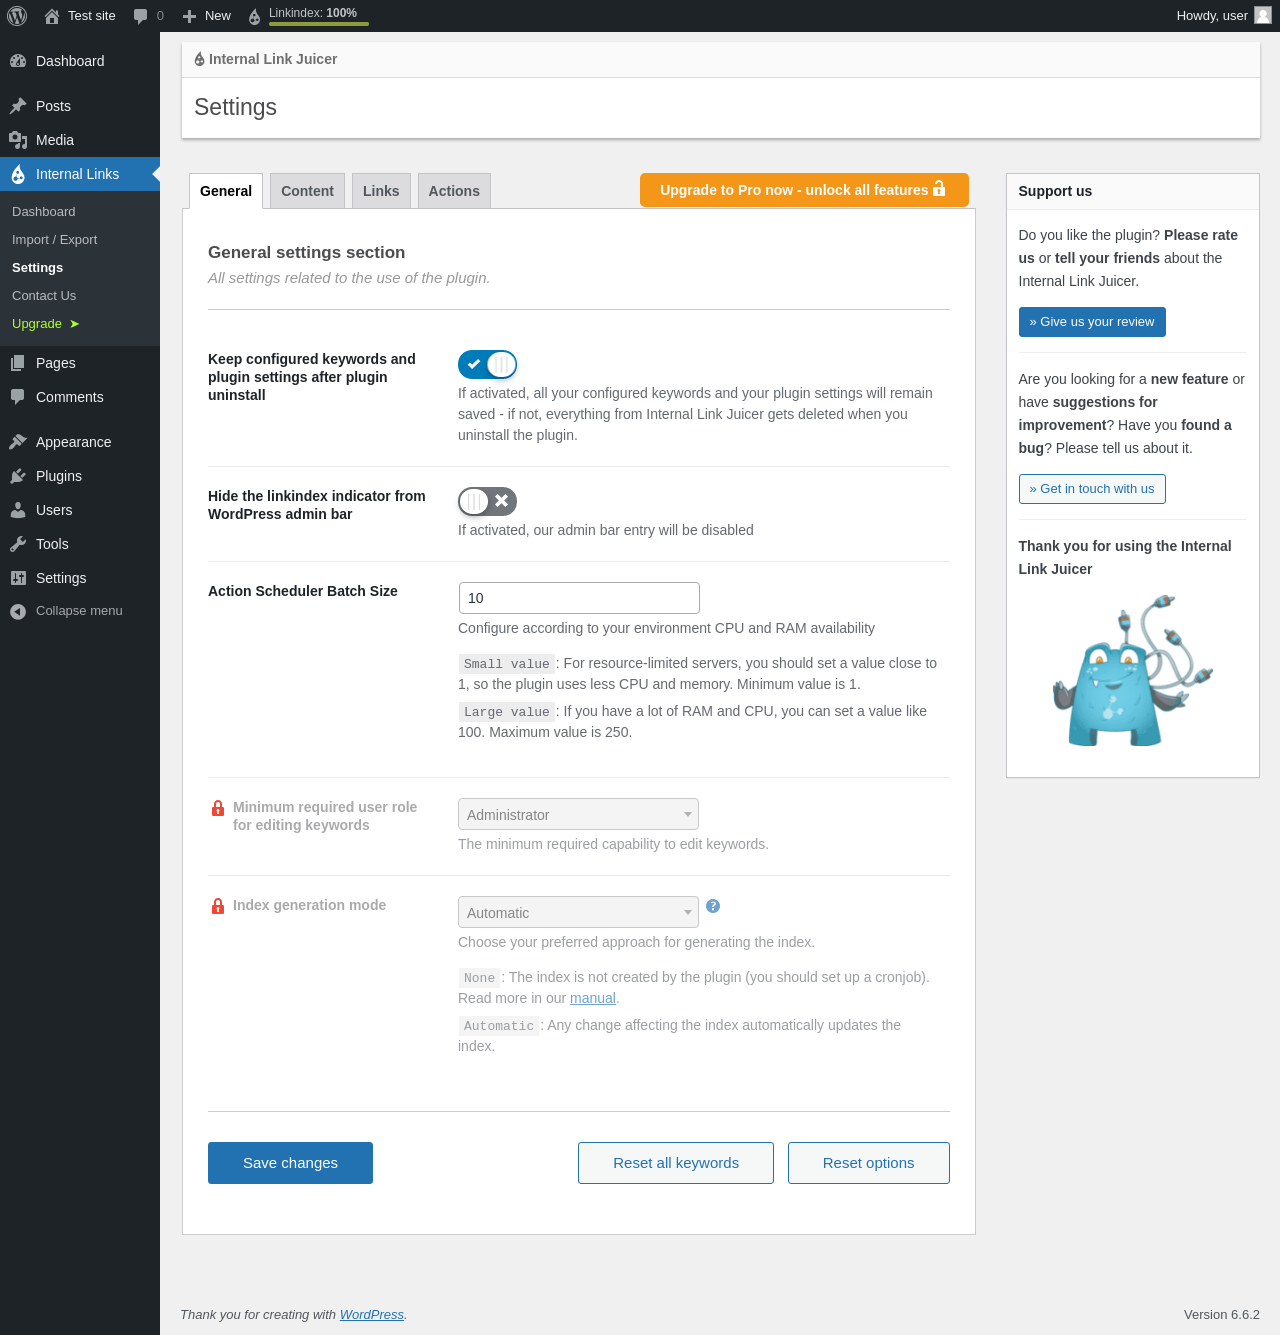Select the General tab
The width and height of the screenshot is (1280, 1335).
(x=226, y=191)
